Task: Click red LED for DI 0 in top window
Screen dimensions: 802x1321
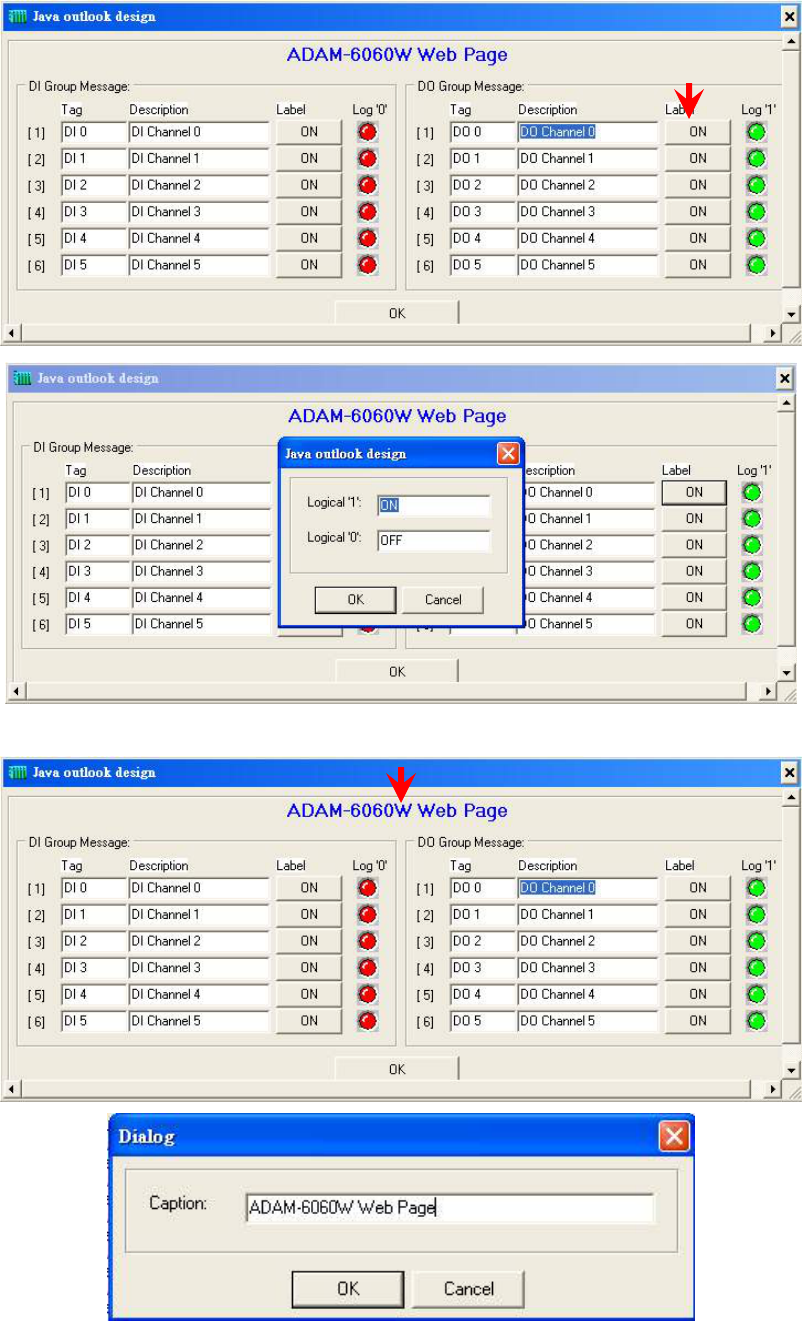Action: click(367, 131)
